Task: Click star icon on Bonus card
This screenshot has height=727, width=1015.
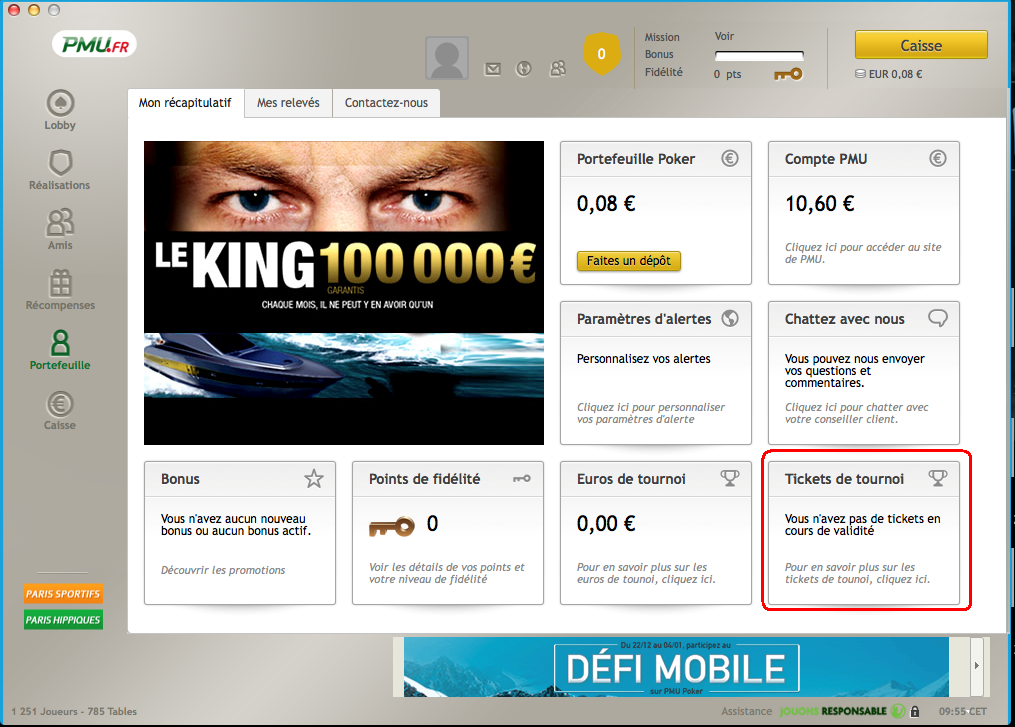Action: tap(314, 478)
